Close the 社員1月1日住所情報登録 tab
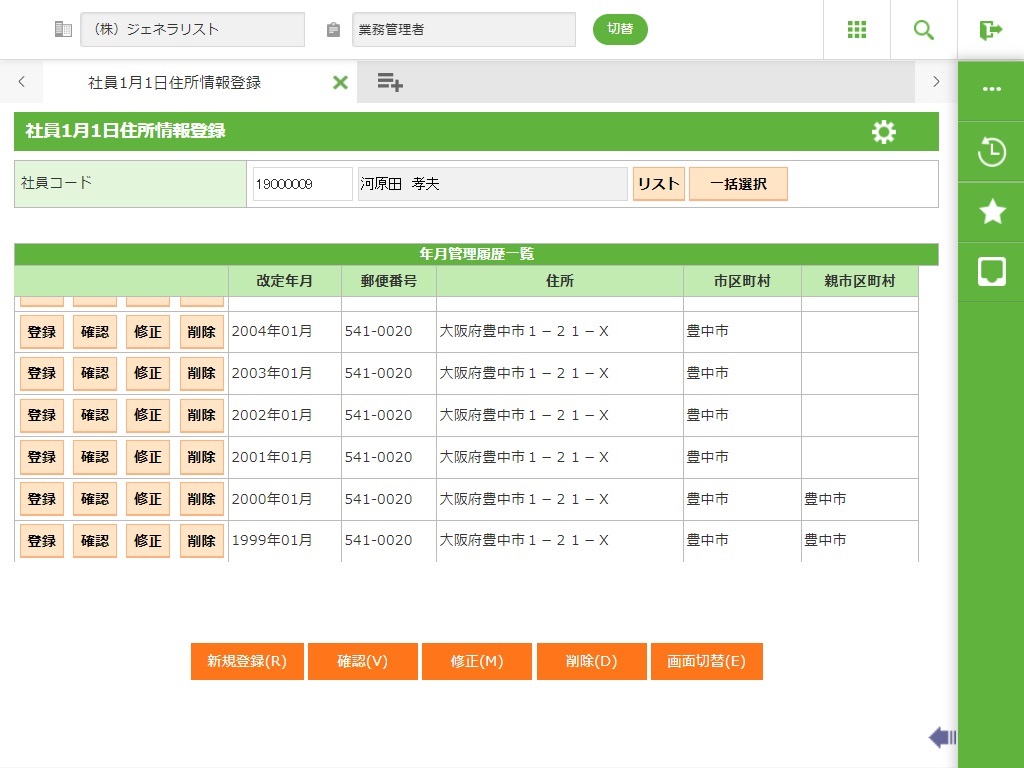This screenshot has height=768, width=1024. [340, 83]
